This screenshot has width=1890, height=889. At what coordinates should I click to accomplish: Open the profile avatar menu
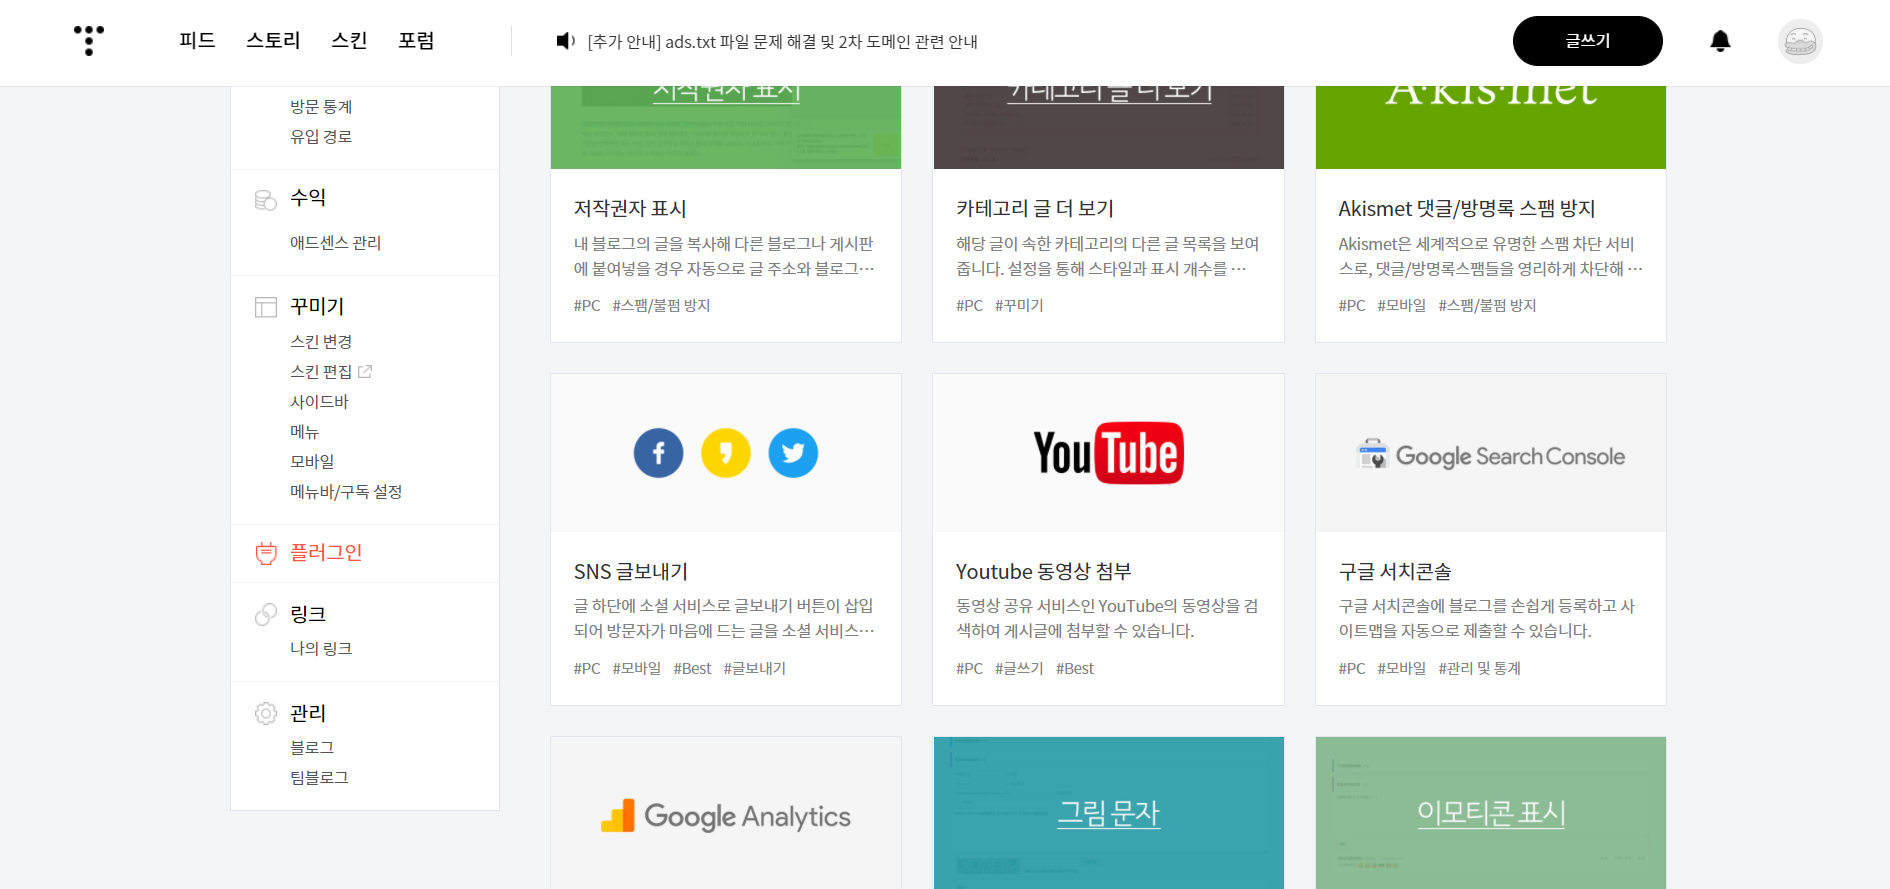point(1800,41)
